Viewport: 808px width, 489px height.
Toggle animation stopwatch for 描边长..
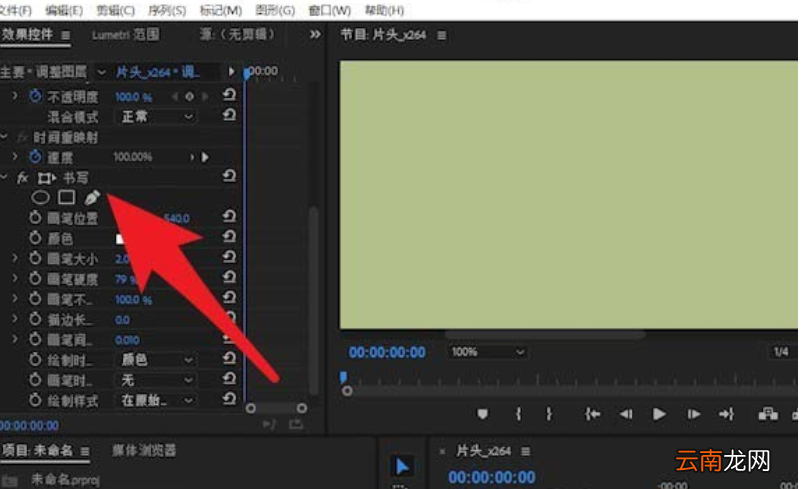pyautogui.click(x=35, y=318)
